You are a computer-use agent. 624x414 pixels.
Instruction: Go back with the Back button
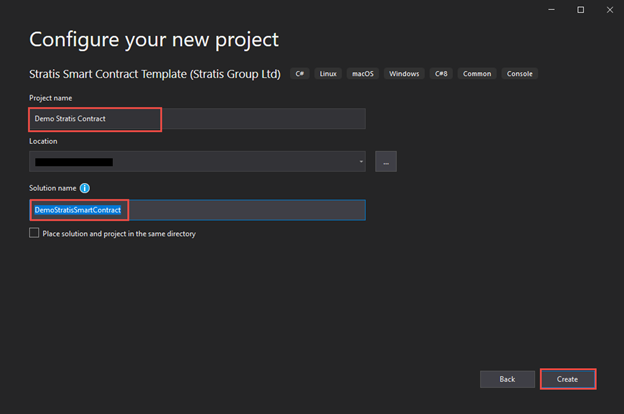[x=507, y=379]
